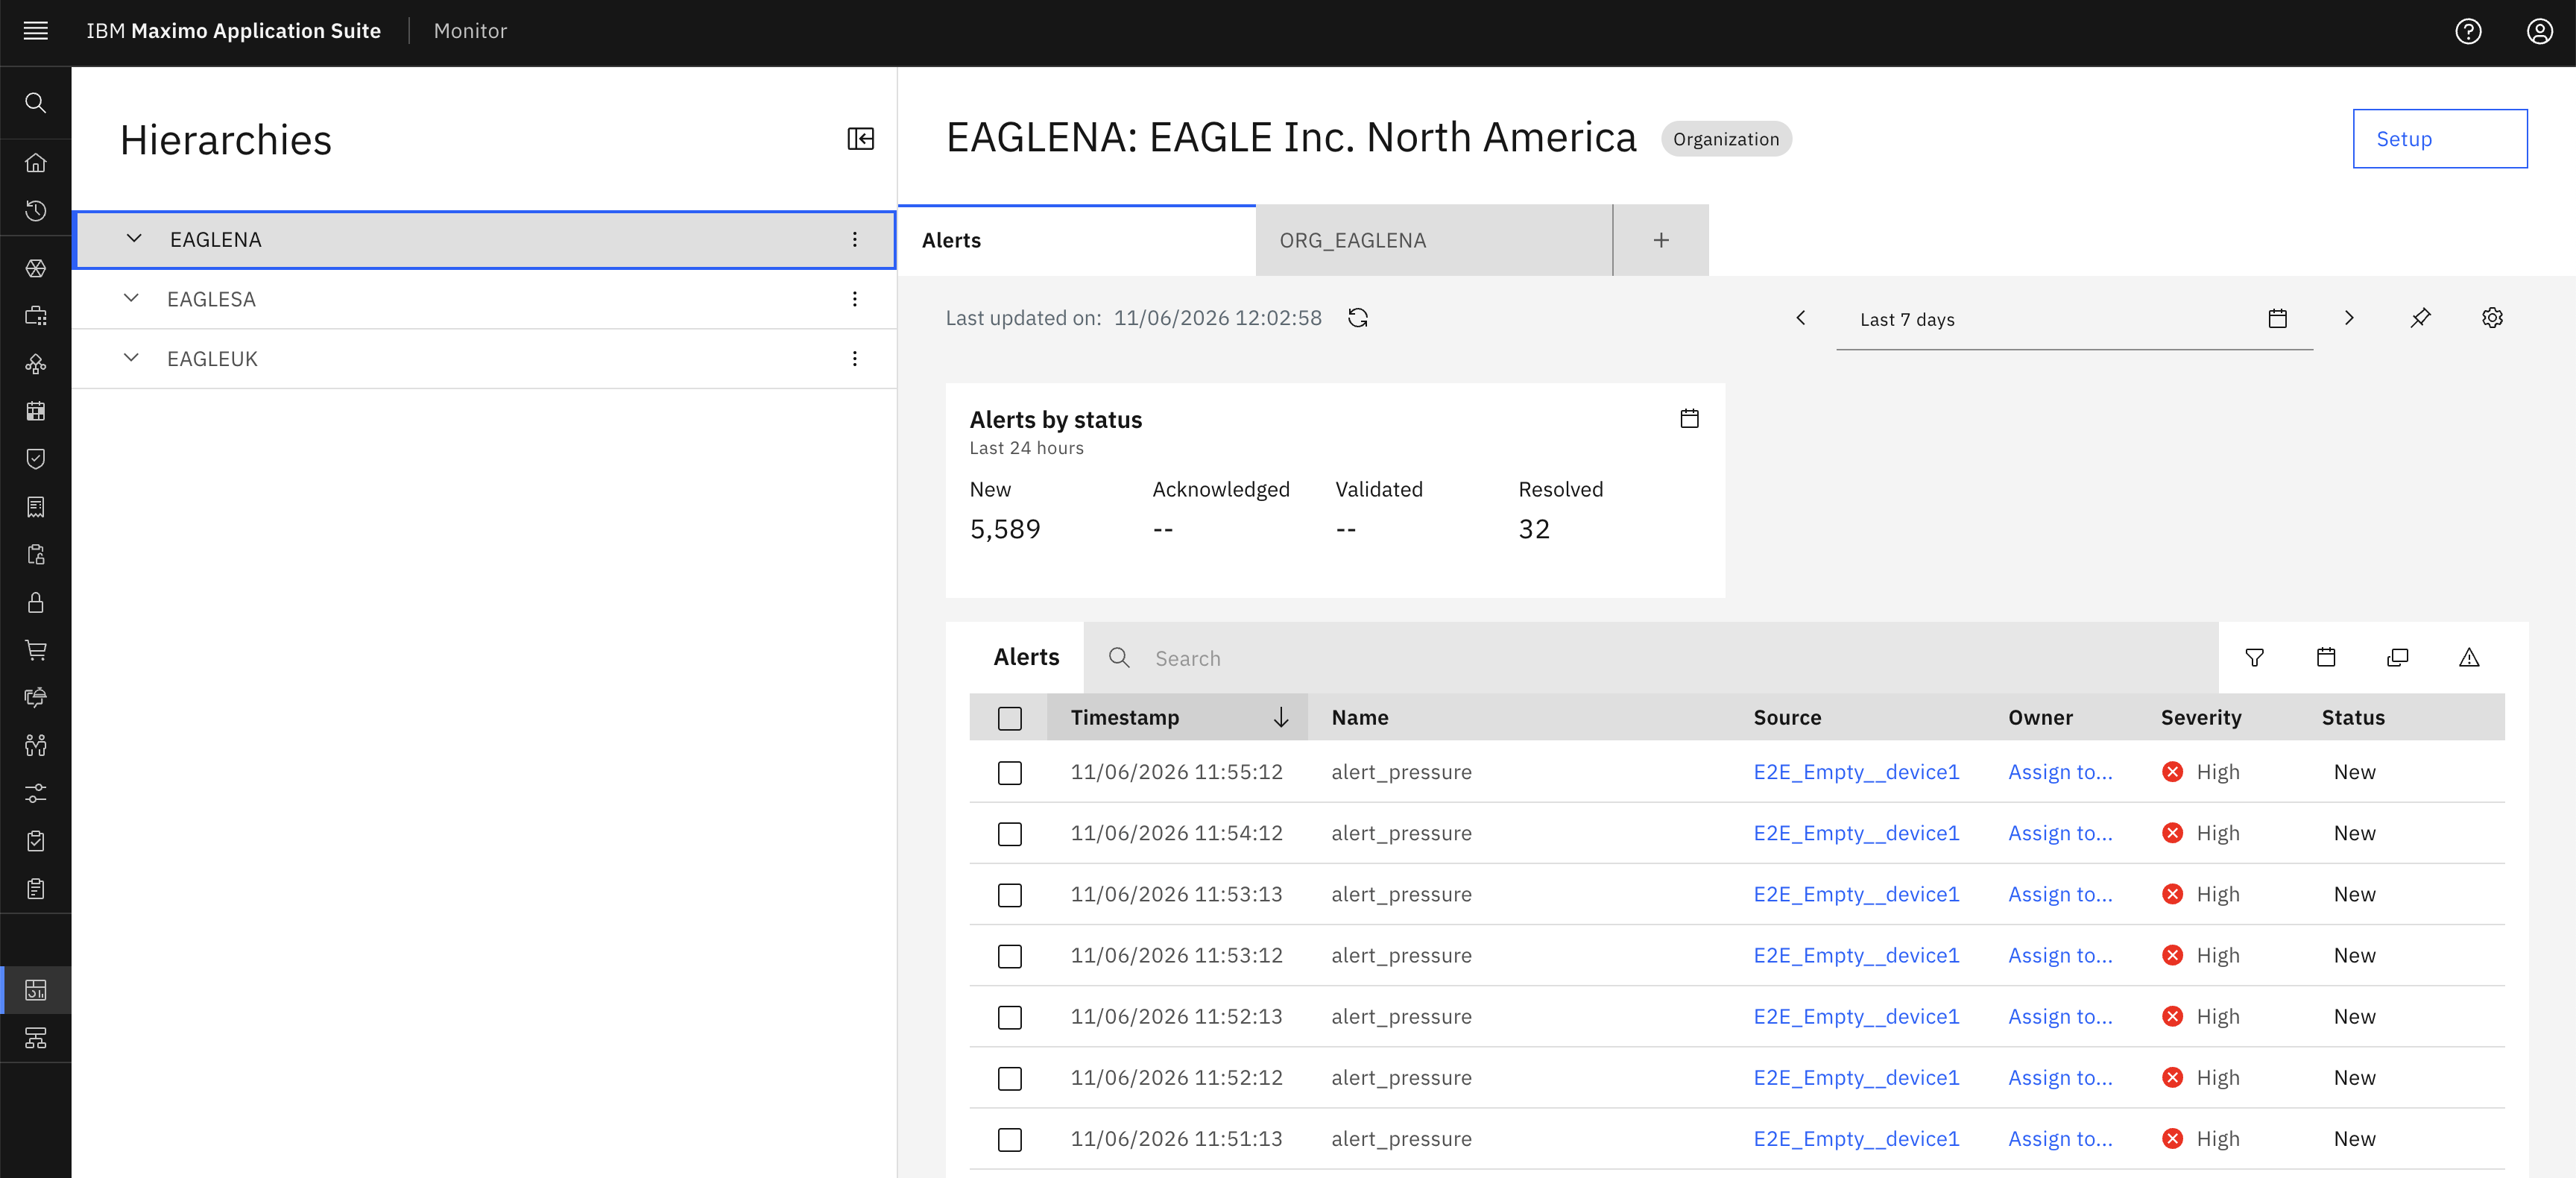
Task: Check the alert row at 11:53:12
Action: coord(1010,956)
